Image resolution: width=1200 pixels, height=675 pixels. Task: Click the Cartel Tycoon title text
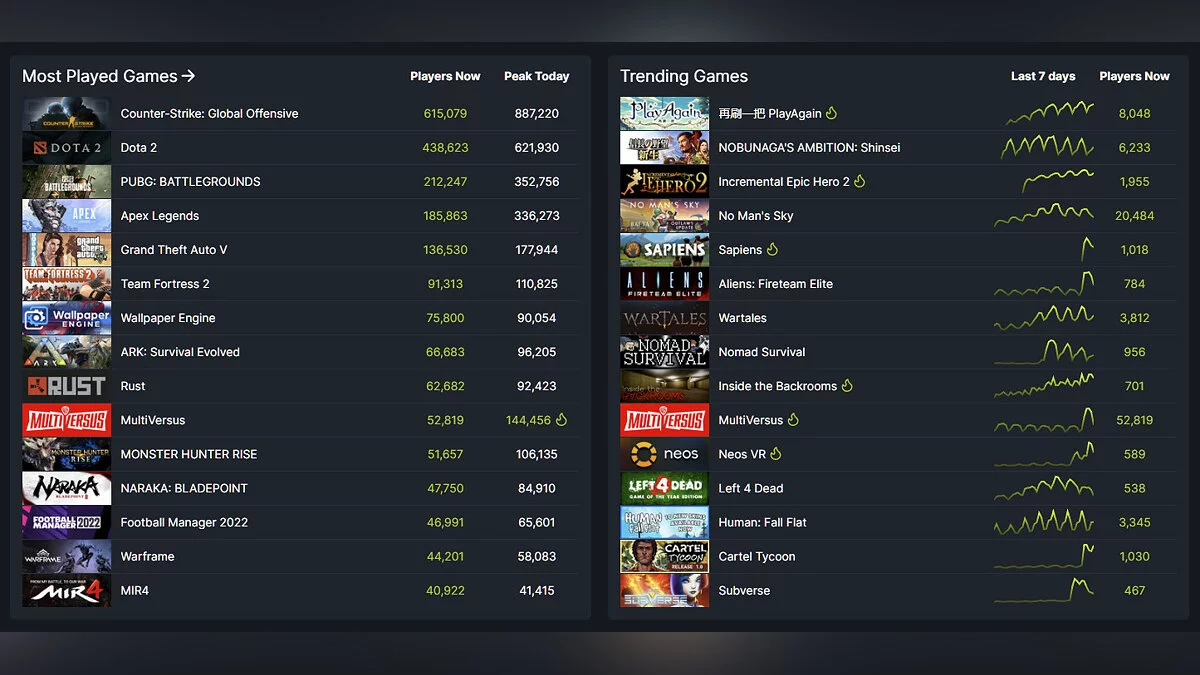(757, 556)
